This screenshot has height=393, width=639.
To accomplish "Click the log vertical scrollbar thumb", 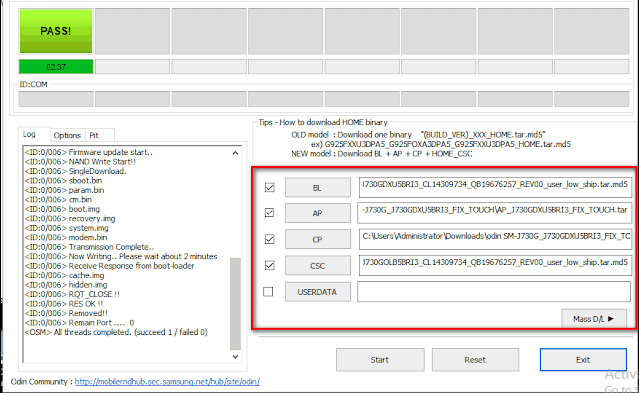I will [x=235, y=303].
